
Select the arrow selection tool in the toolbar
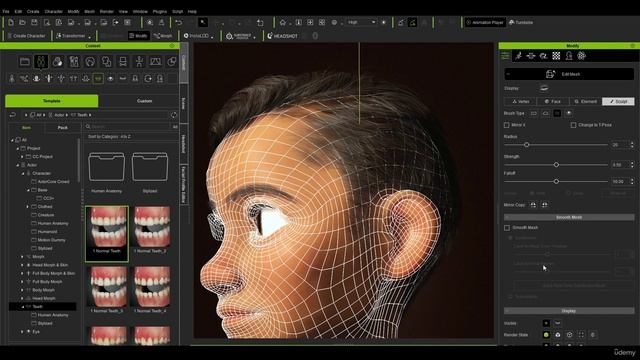click(203, 22)
